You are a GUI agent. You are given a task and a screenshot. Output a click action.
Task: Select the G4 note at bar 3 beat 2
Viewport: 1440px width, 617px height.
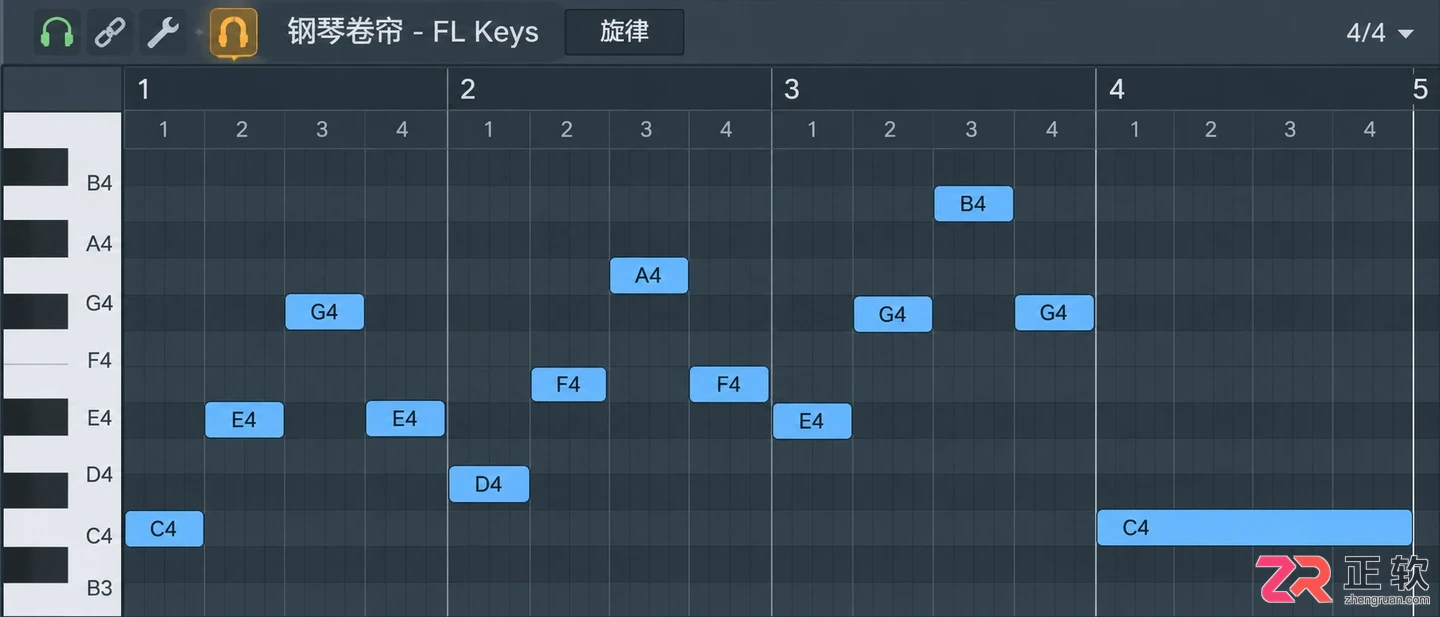[893, 314]
